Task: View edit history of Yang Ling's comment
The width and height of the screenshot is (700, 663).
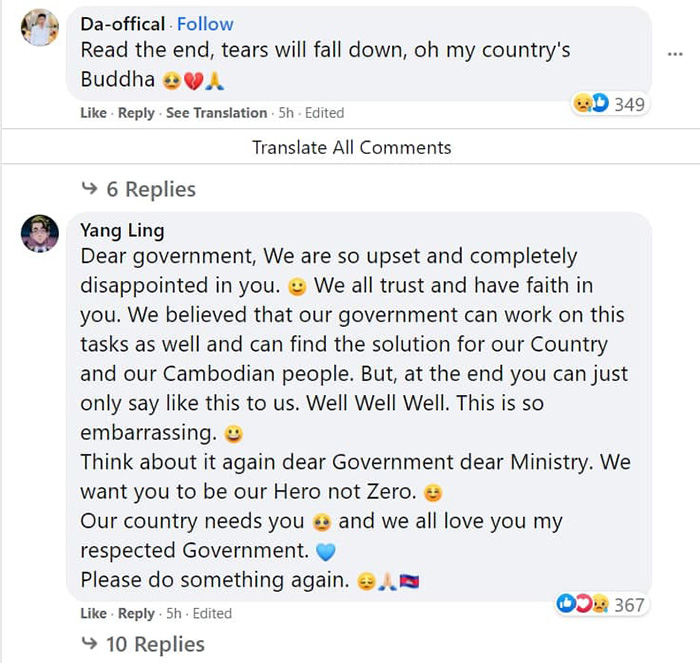Action: (212, 613)
